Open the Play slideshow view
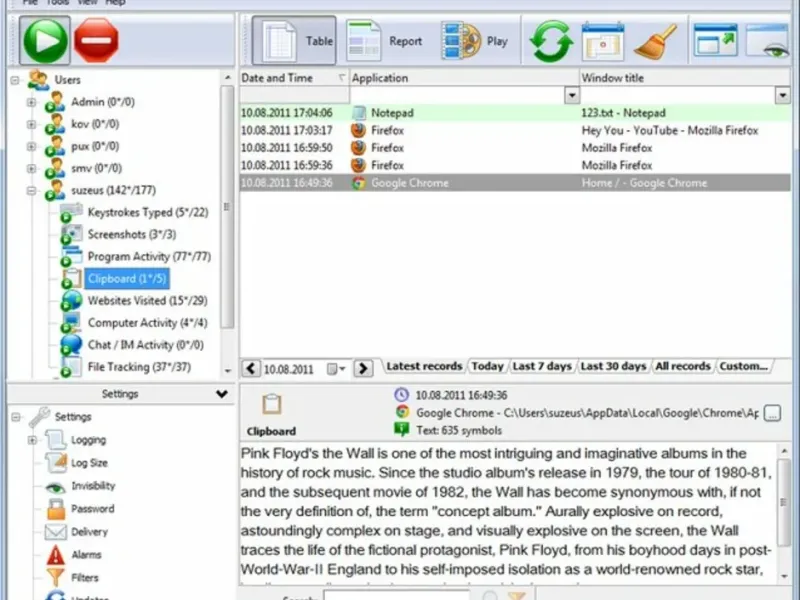This screenshot has height=600, width=800. click(x=475, y=40)
